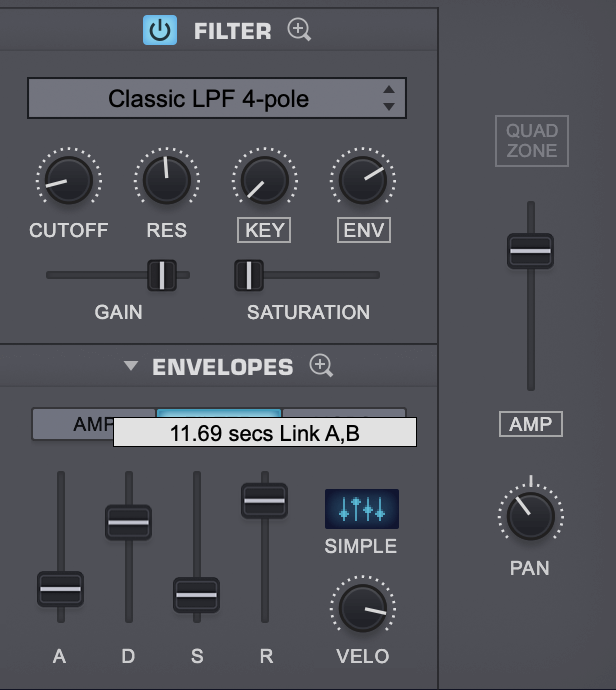Click the CUTOFF knob

click(69, 180)
